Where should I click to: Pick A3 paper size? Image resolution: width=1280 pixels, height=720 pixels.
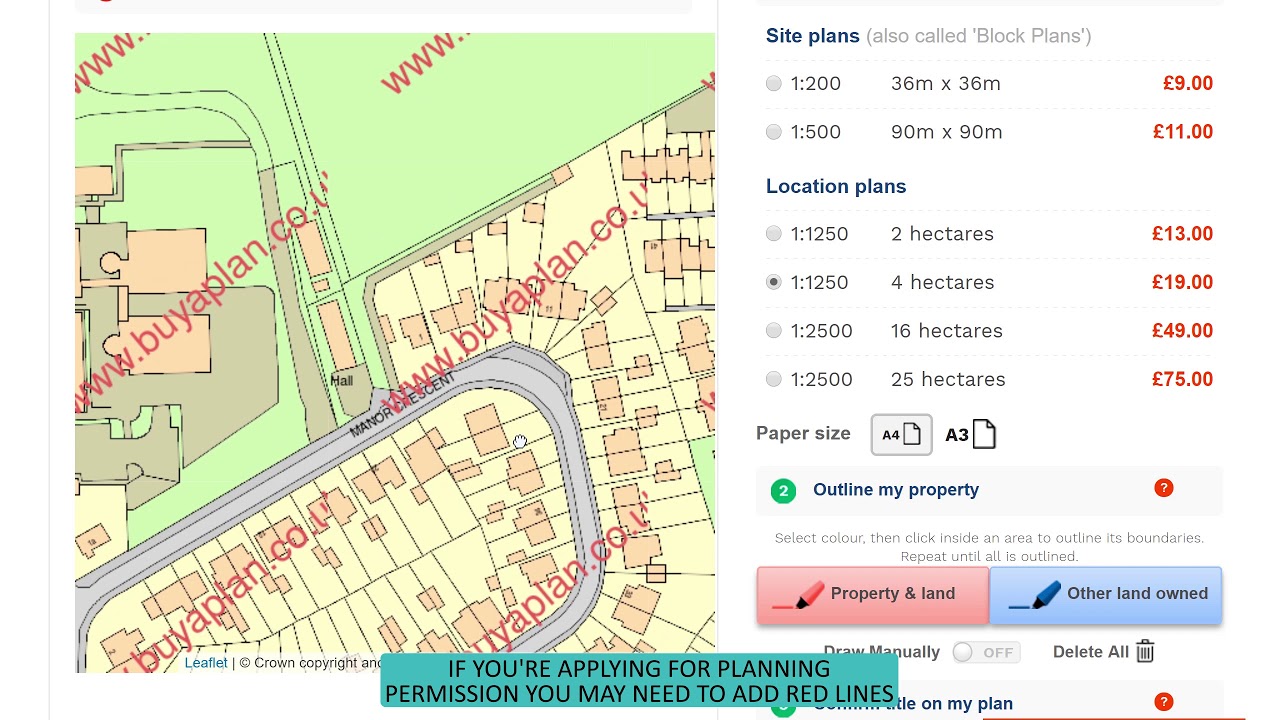[x=971, y=434]
